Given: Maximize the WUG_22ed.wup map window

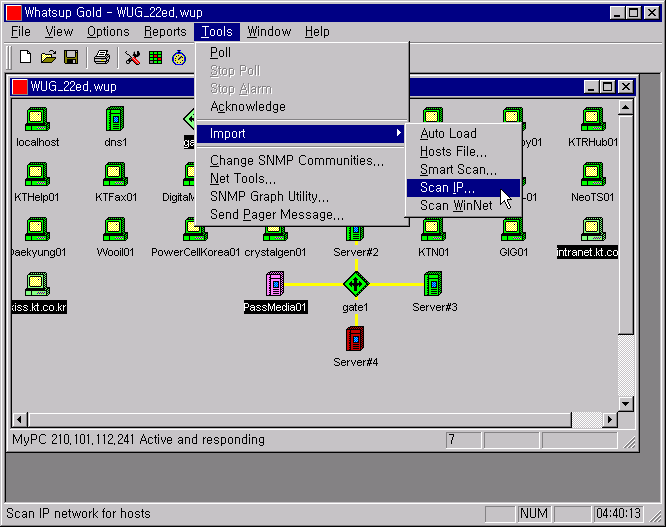Looking at the screenshot, I should click(x=607, y=87).
